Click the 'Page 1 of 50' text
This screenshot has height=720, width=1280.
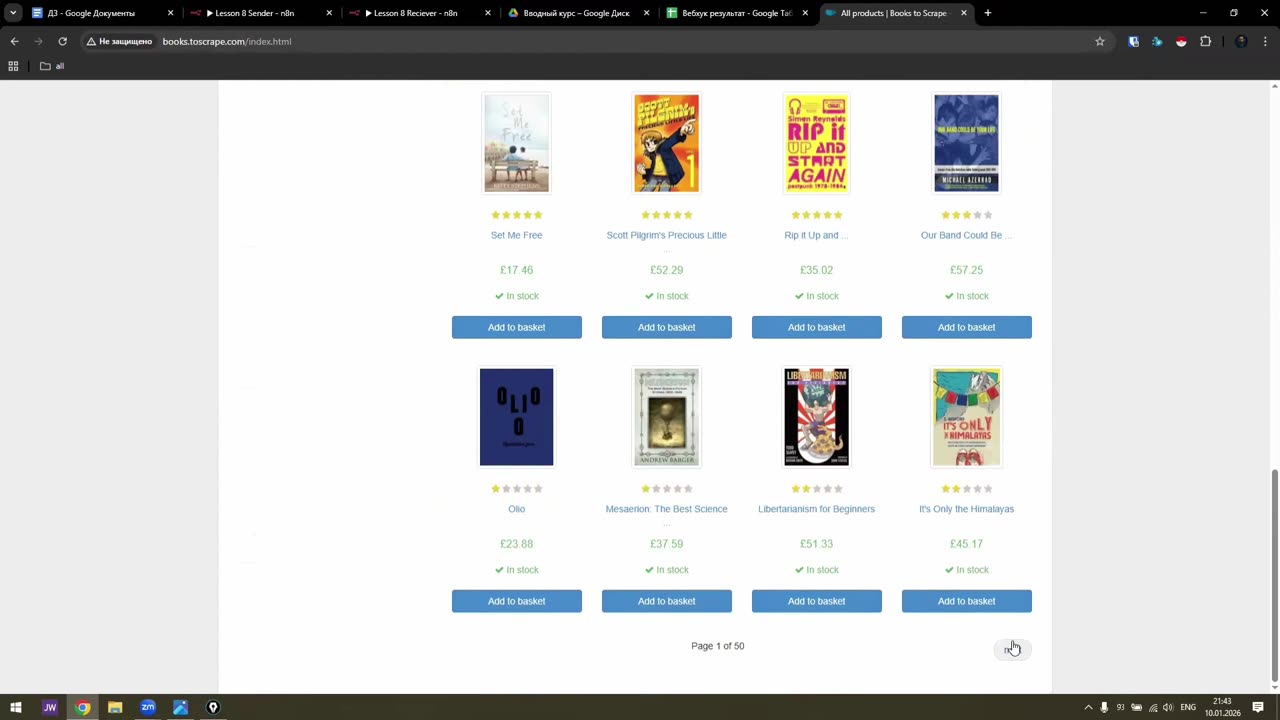click(x=717, y=646)
